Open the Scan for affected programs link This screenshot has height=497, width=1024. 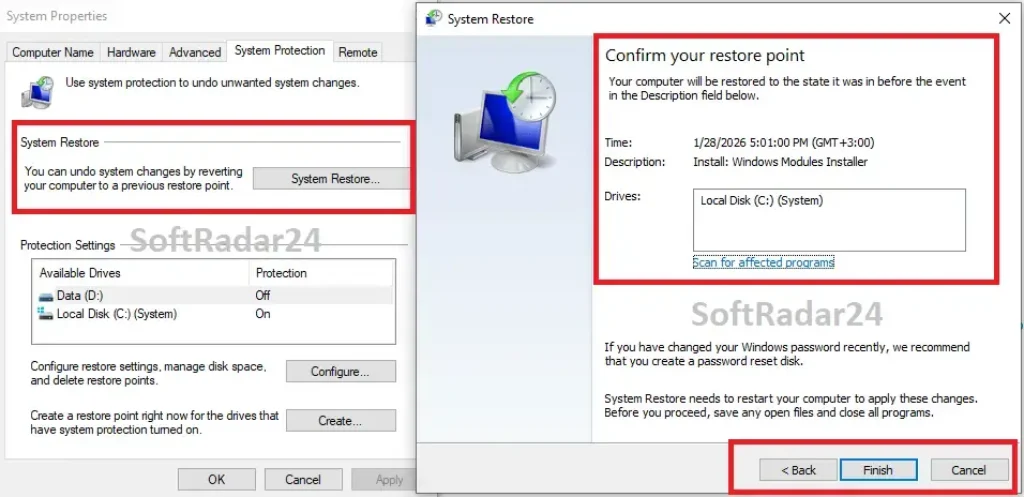point(763,263)
